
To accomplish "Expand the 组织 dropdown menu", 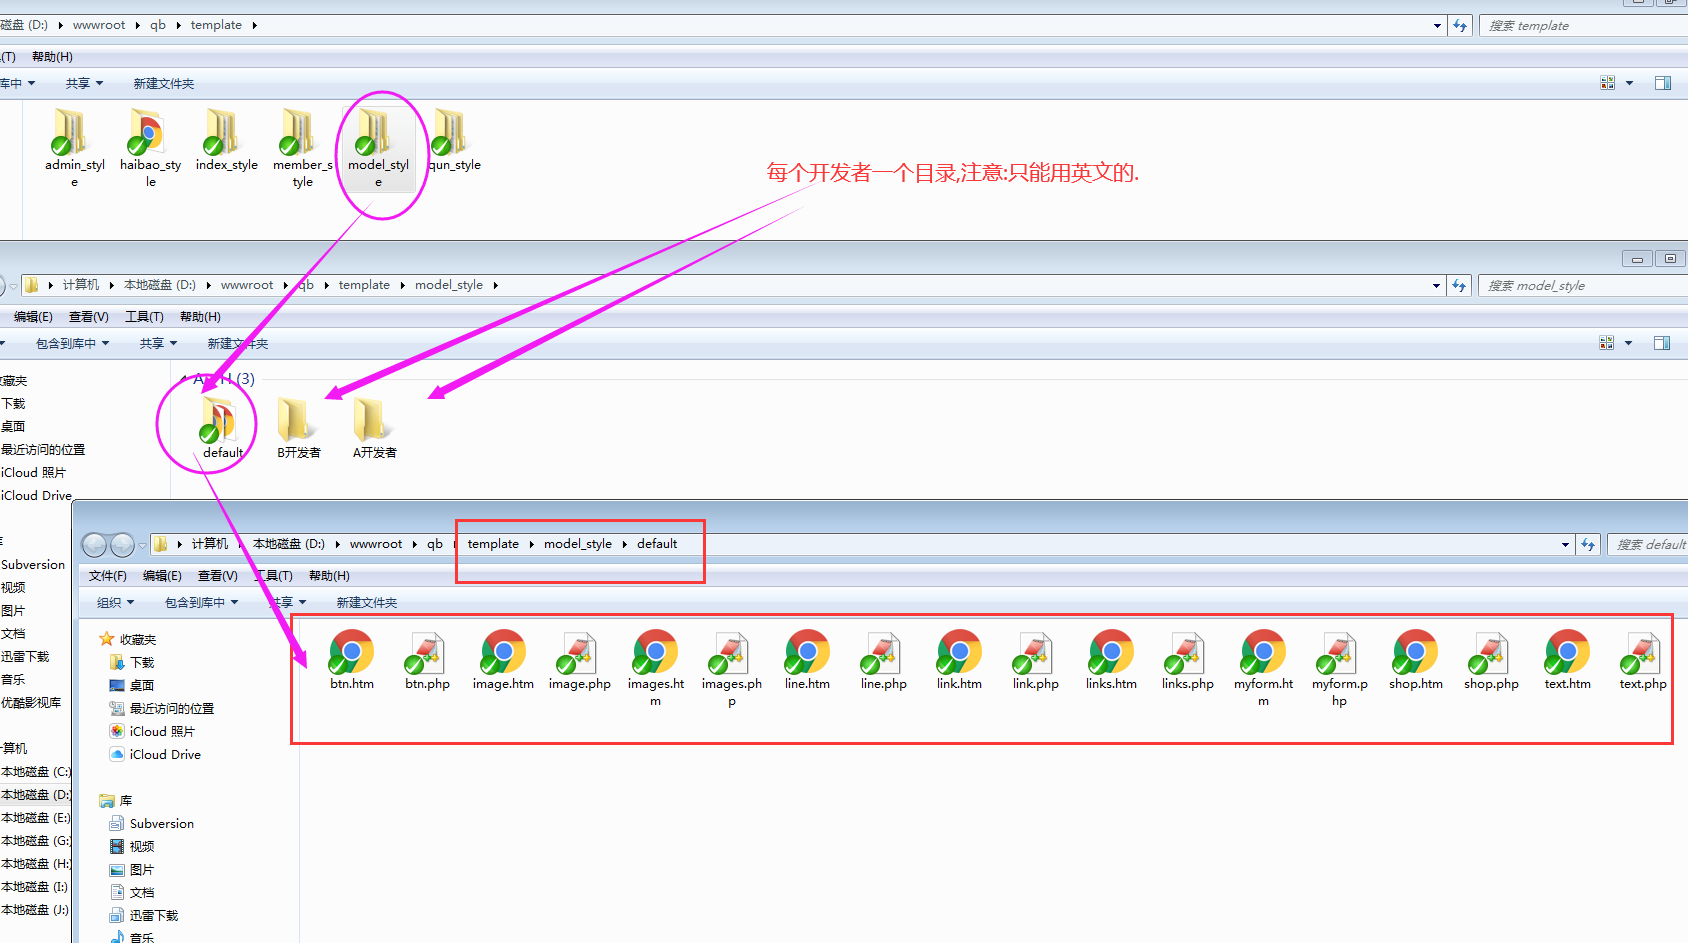I will pyautogui.click(x=115, y=603).
